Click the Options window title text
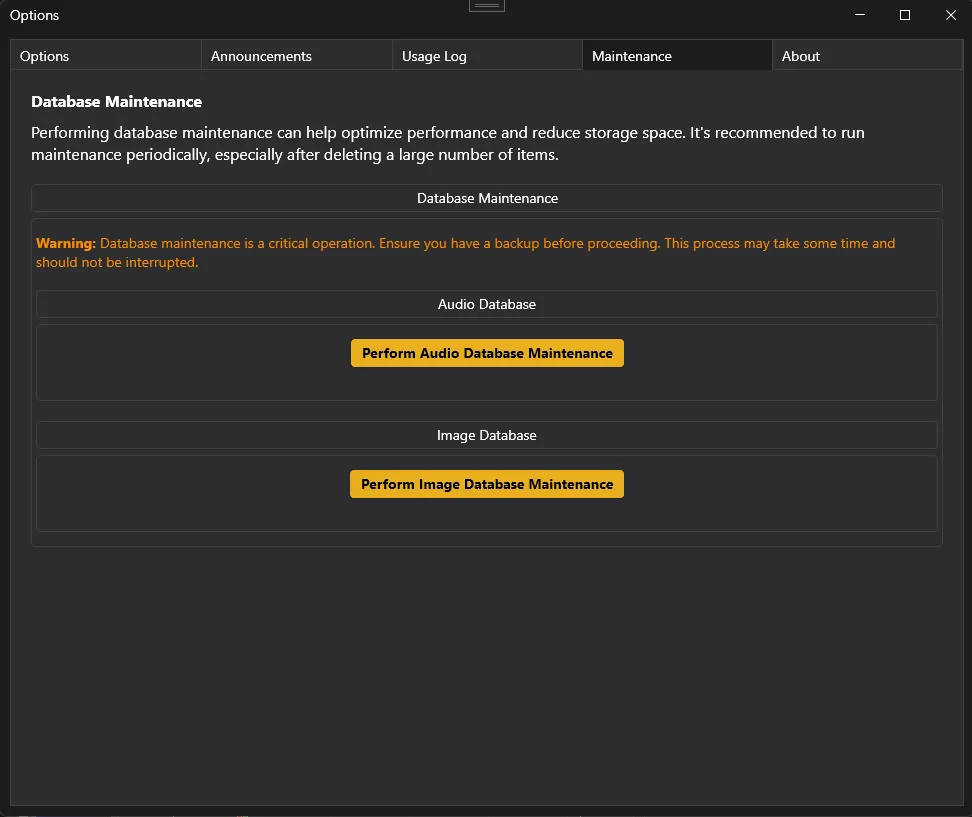Image resolution: width=972 pixels, height=817 pixels. point(34,15)
